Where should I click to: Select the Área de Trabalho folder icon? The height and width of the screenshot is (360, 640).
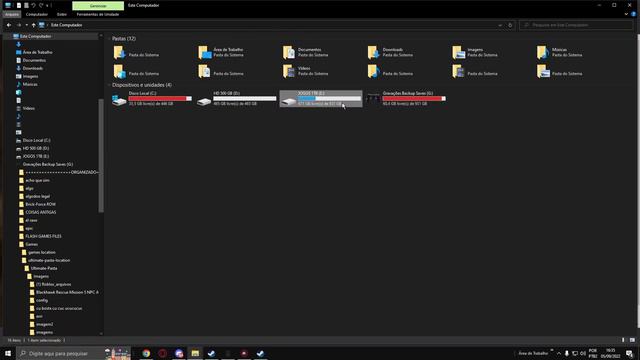204,52
